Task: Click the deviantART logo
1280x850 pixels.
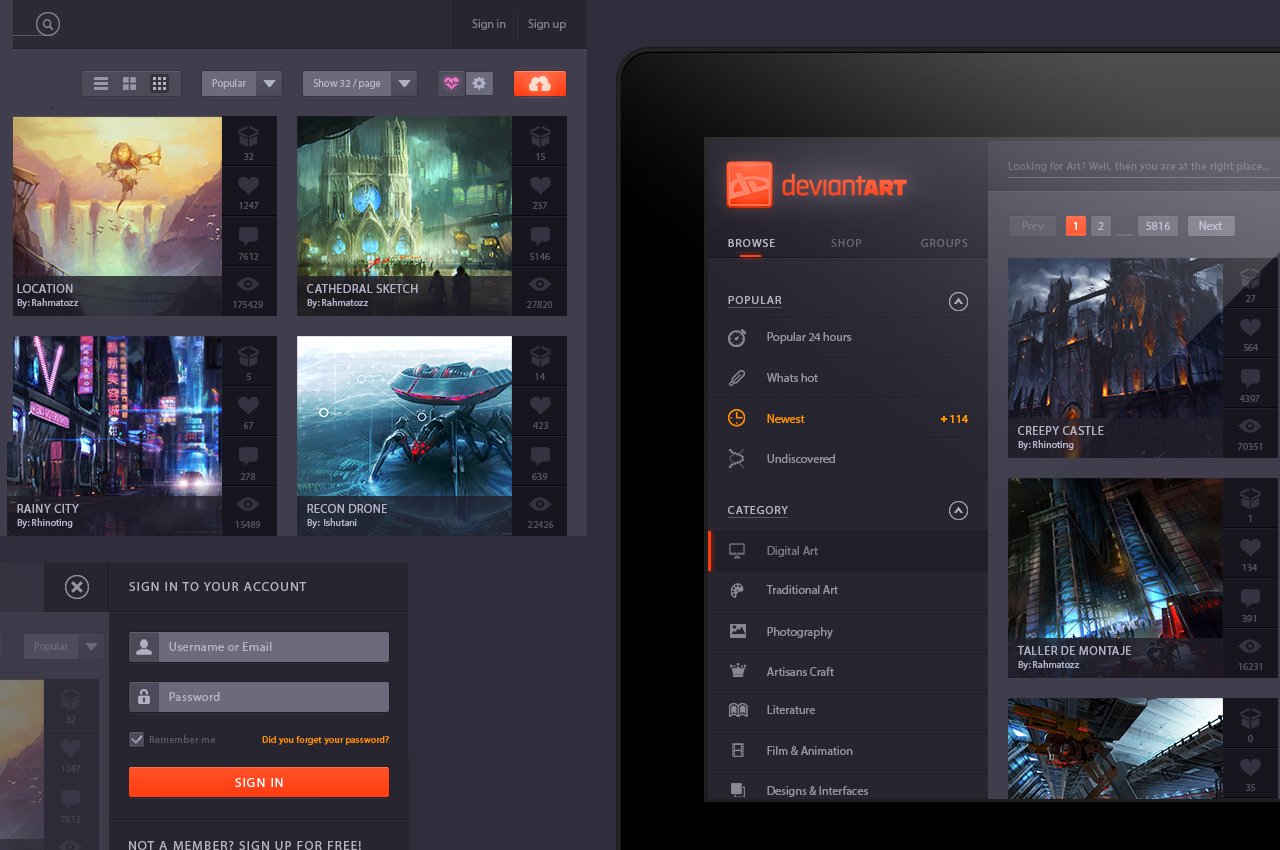Action: (817, 185)
